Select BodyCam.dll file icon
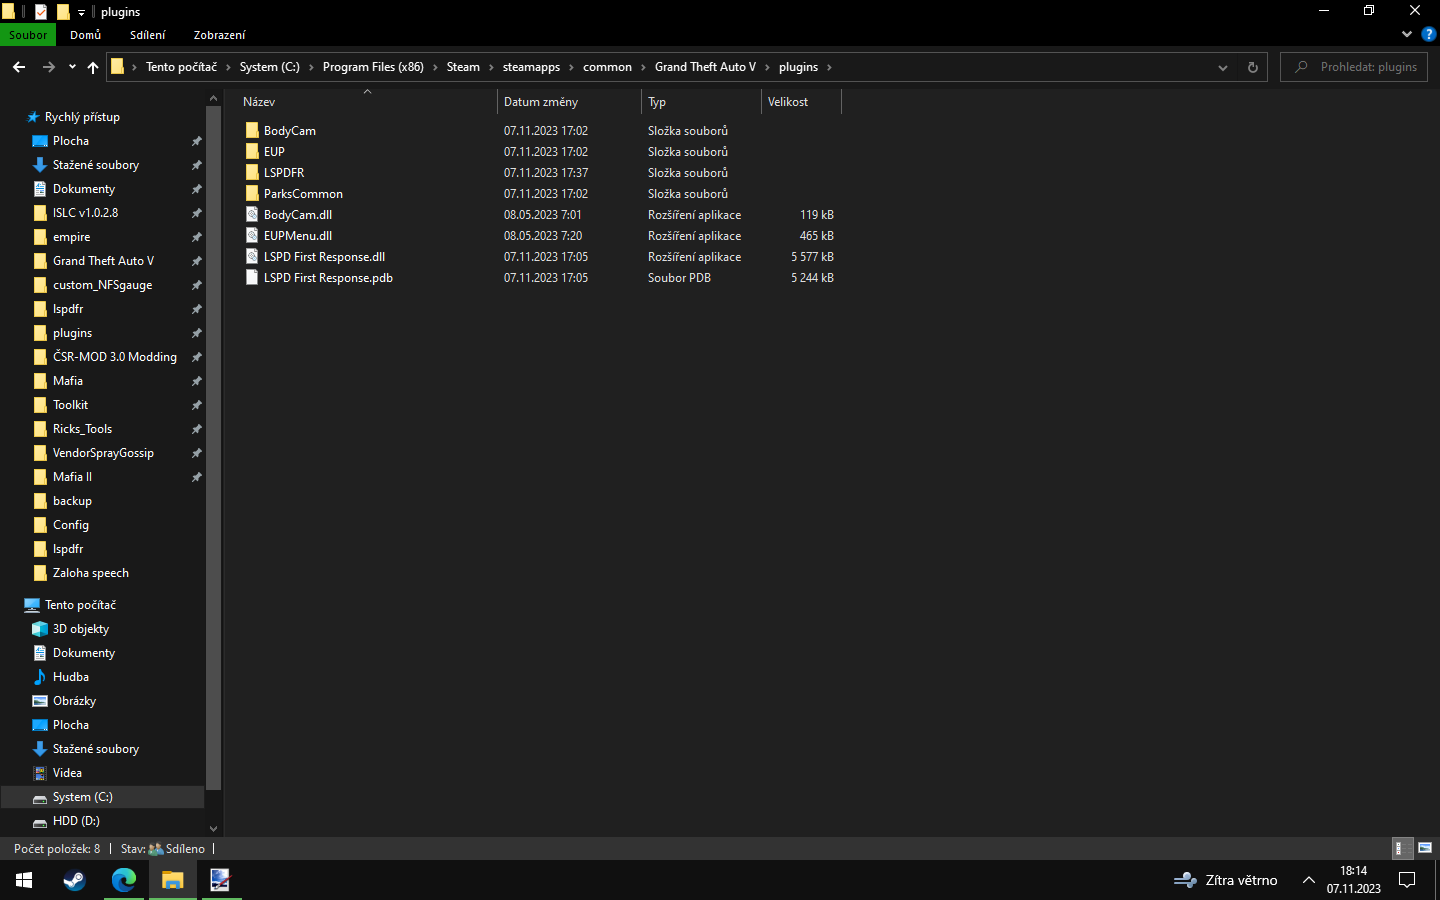 [x=252, y=215]
